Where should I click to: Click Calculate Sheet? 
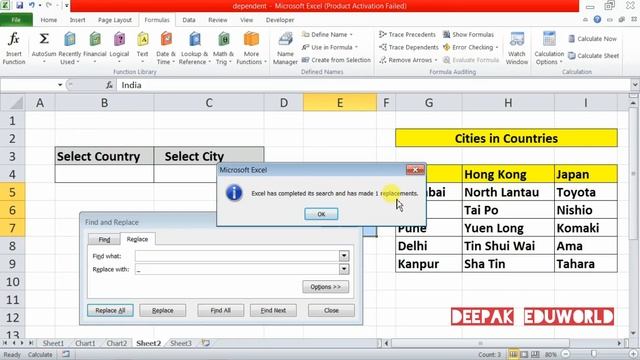coord(594,56)
